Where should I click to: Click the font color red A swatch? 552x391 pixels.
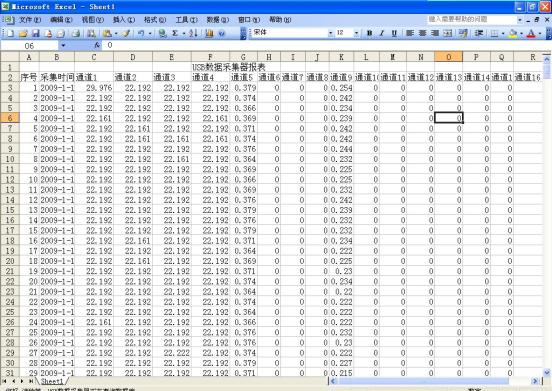pyautogui.click(x=531, y=33)
